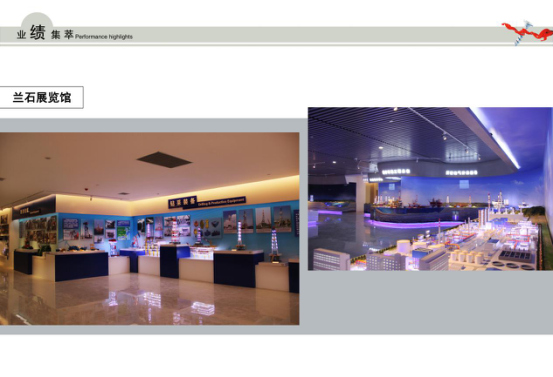
Task: Click the red fire alarm on ceiling
Action: [86, 189]
